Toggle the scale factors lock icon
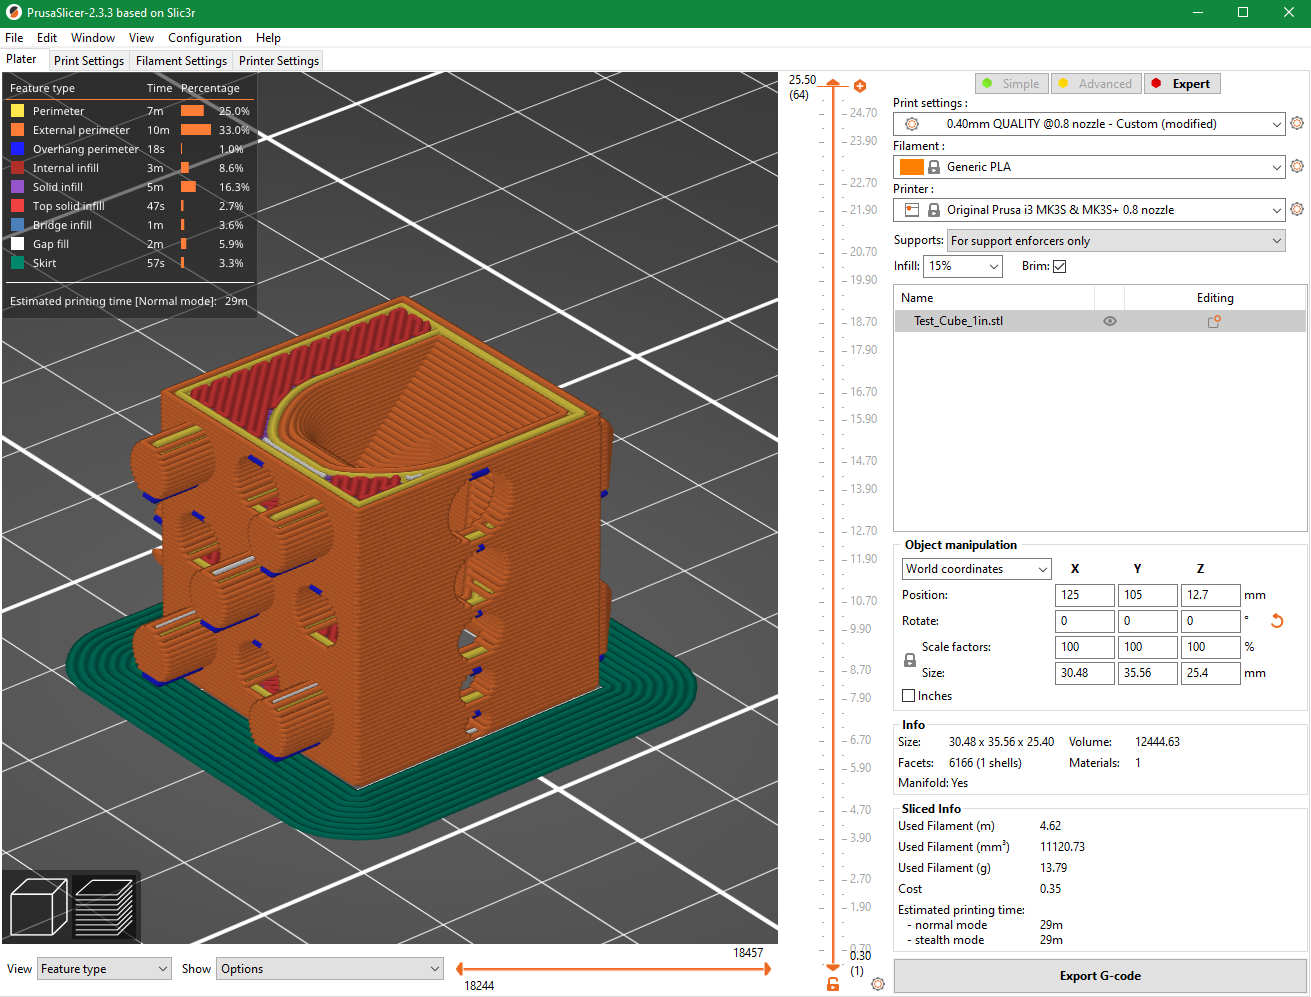This screenshot has width=1311, height=997. (x=909, y=660)
